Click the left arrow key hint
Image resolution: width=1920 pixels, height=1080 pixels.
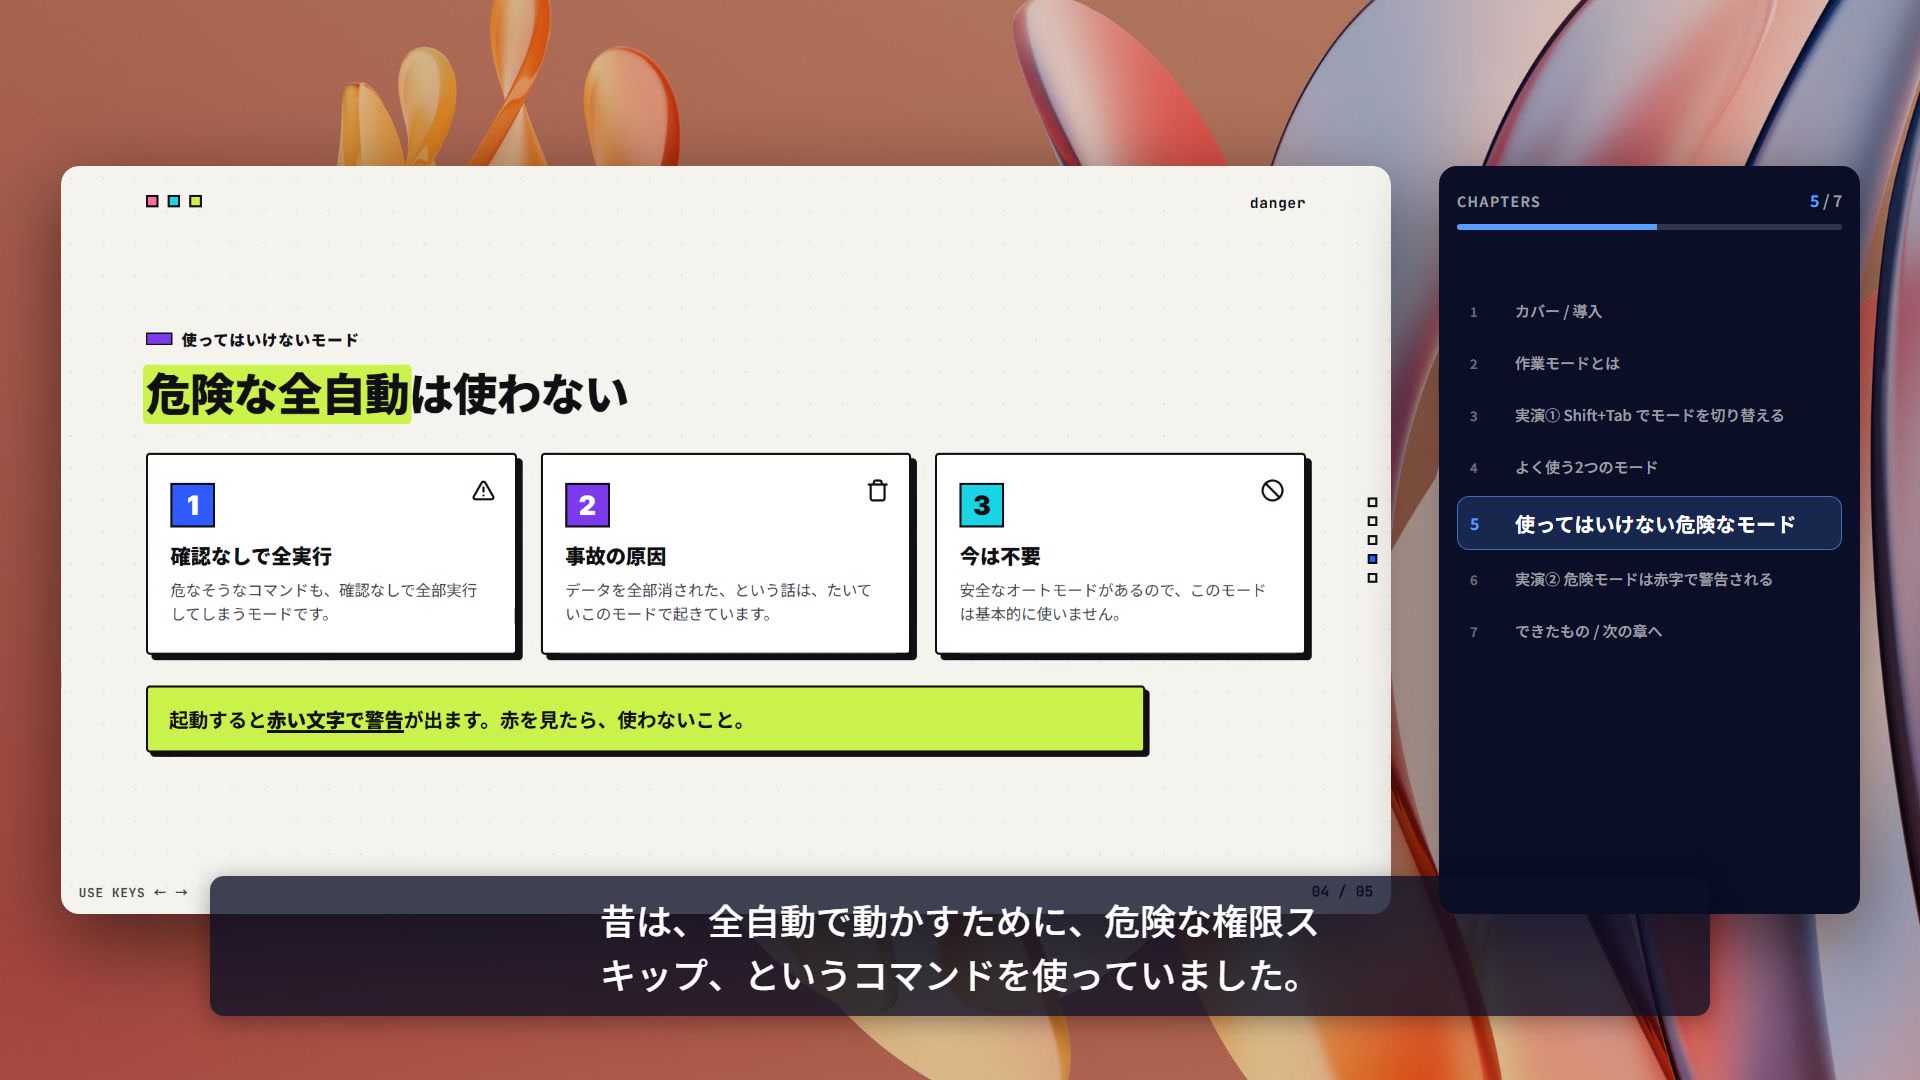[x=160, y=892]
